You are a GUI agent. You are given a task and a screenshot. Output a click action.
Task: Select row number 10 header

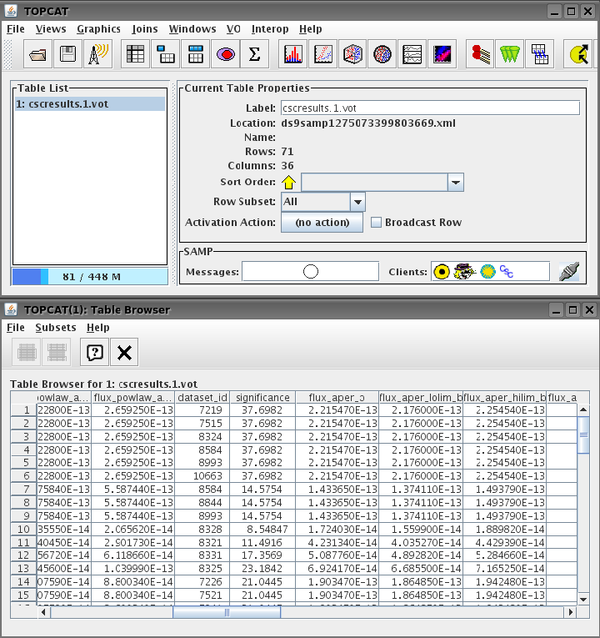click(24, 529)
